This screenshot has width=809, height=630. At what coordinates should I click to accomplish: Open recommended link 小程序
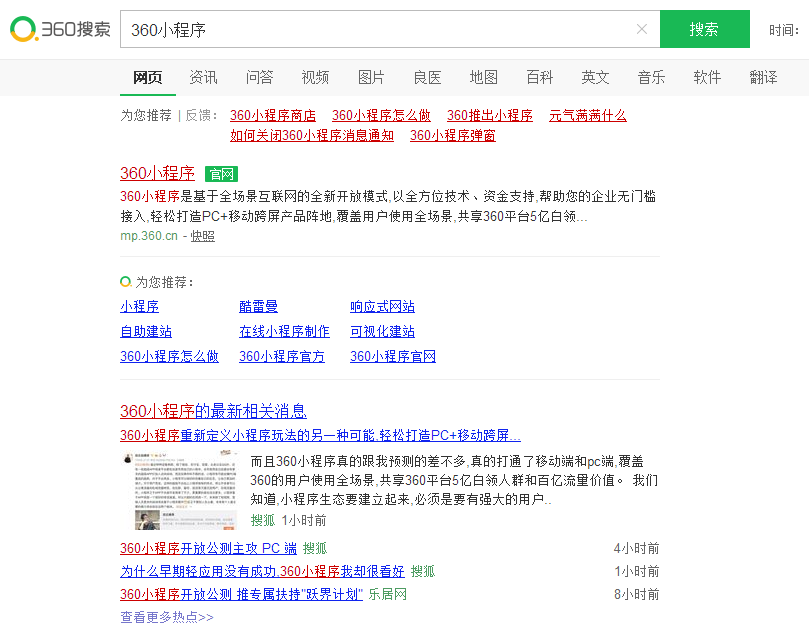[x=140, y=306]
